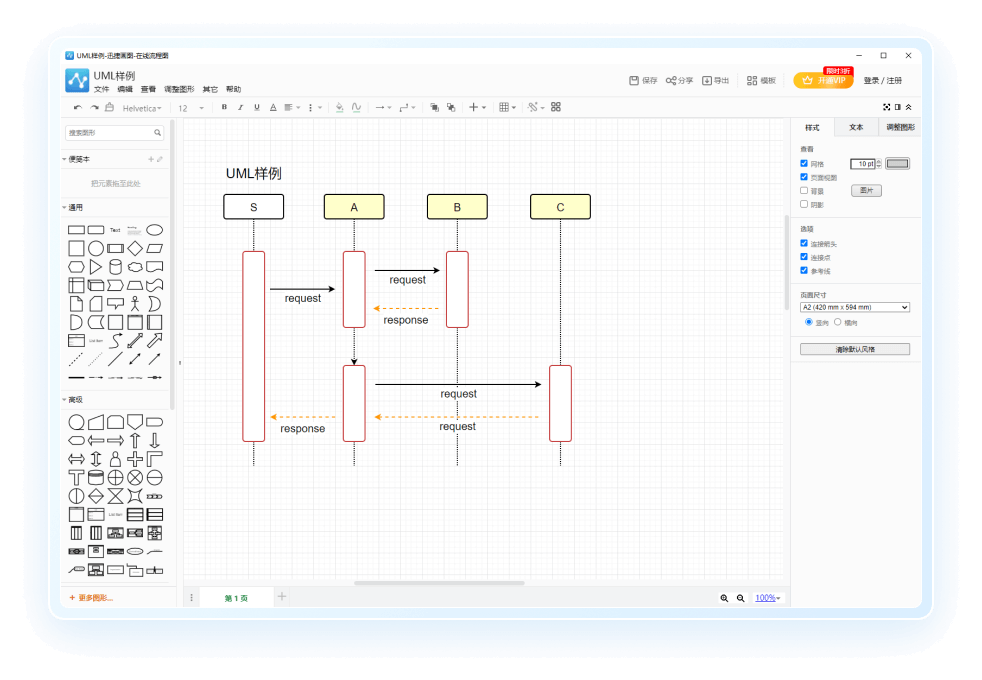Open the fill color bucket tool

[339, 107]
